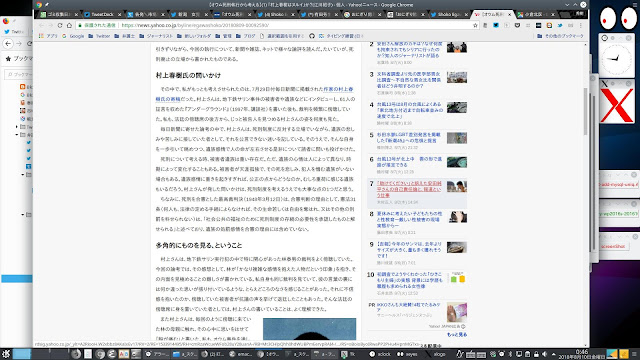Viewport: 640px width, 360px height.
Task: Switch to the xeyes taskbar entry
Action: [x=407, y=354]
